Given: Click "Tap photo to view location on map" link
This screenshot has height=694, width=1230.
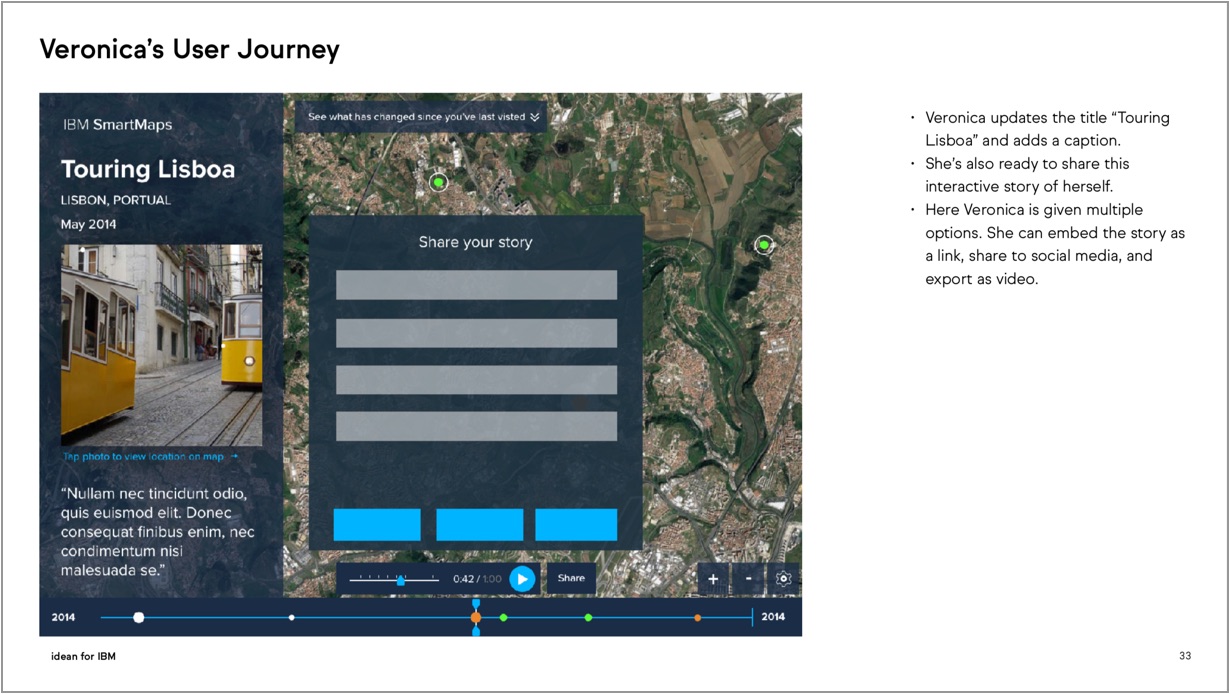Looking at the screenshot, I should pyautogui.click(x=150, y=457).
